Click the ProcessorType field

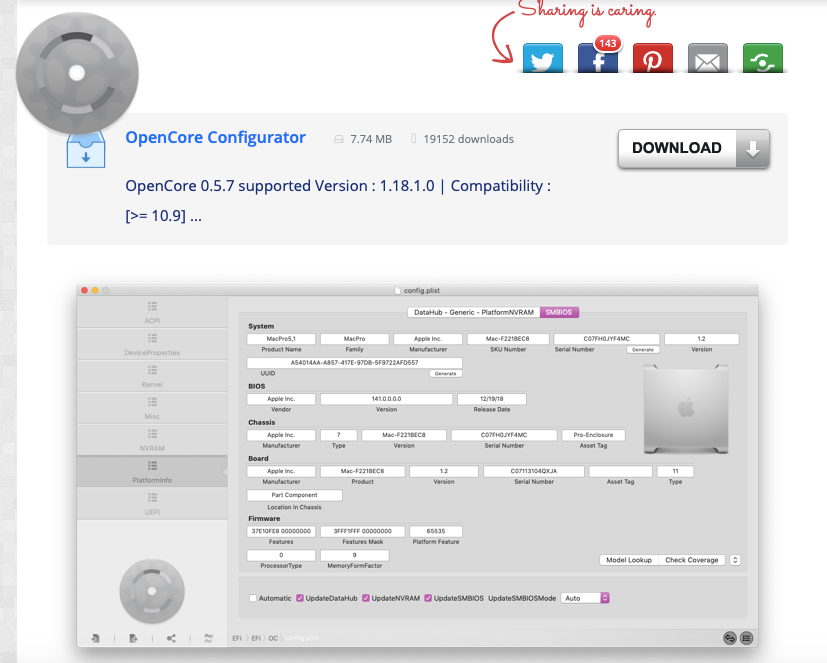pos(281,555)
